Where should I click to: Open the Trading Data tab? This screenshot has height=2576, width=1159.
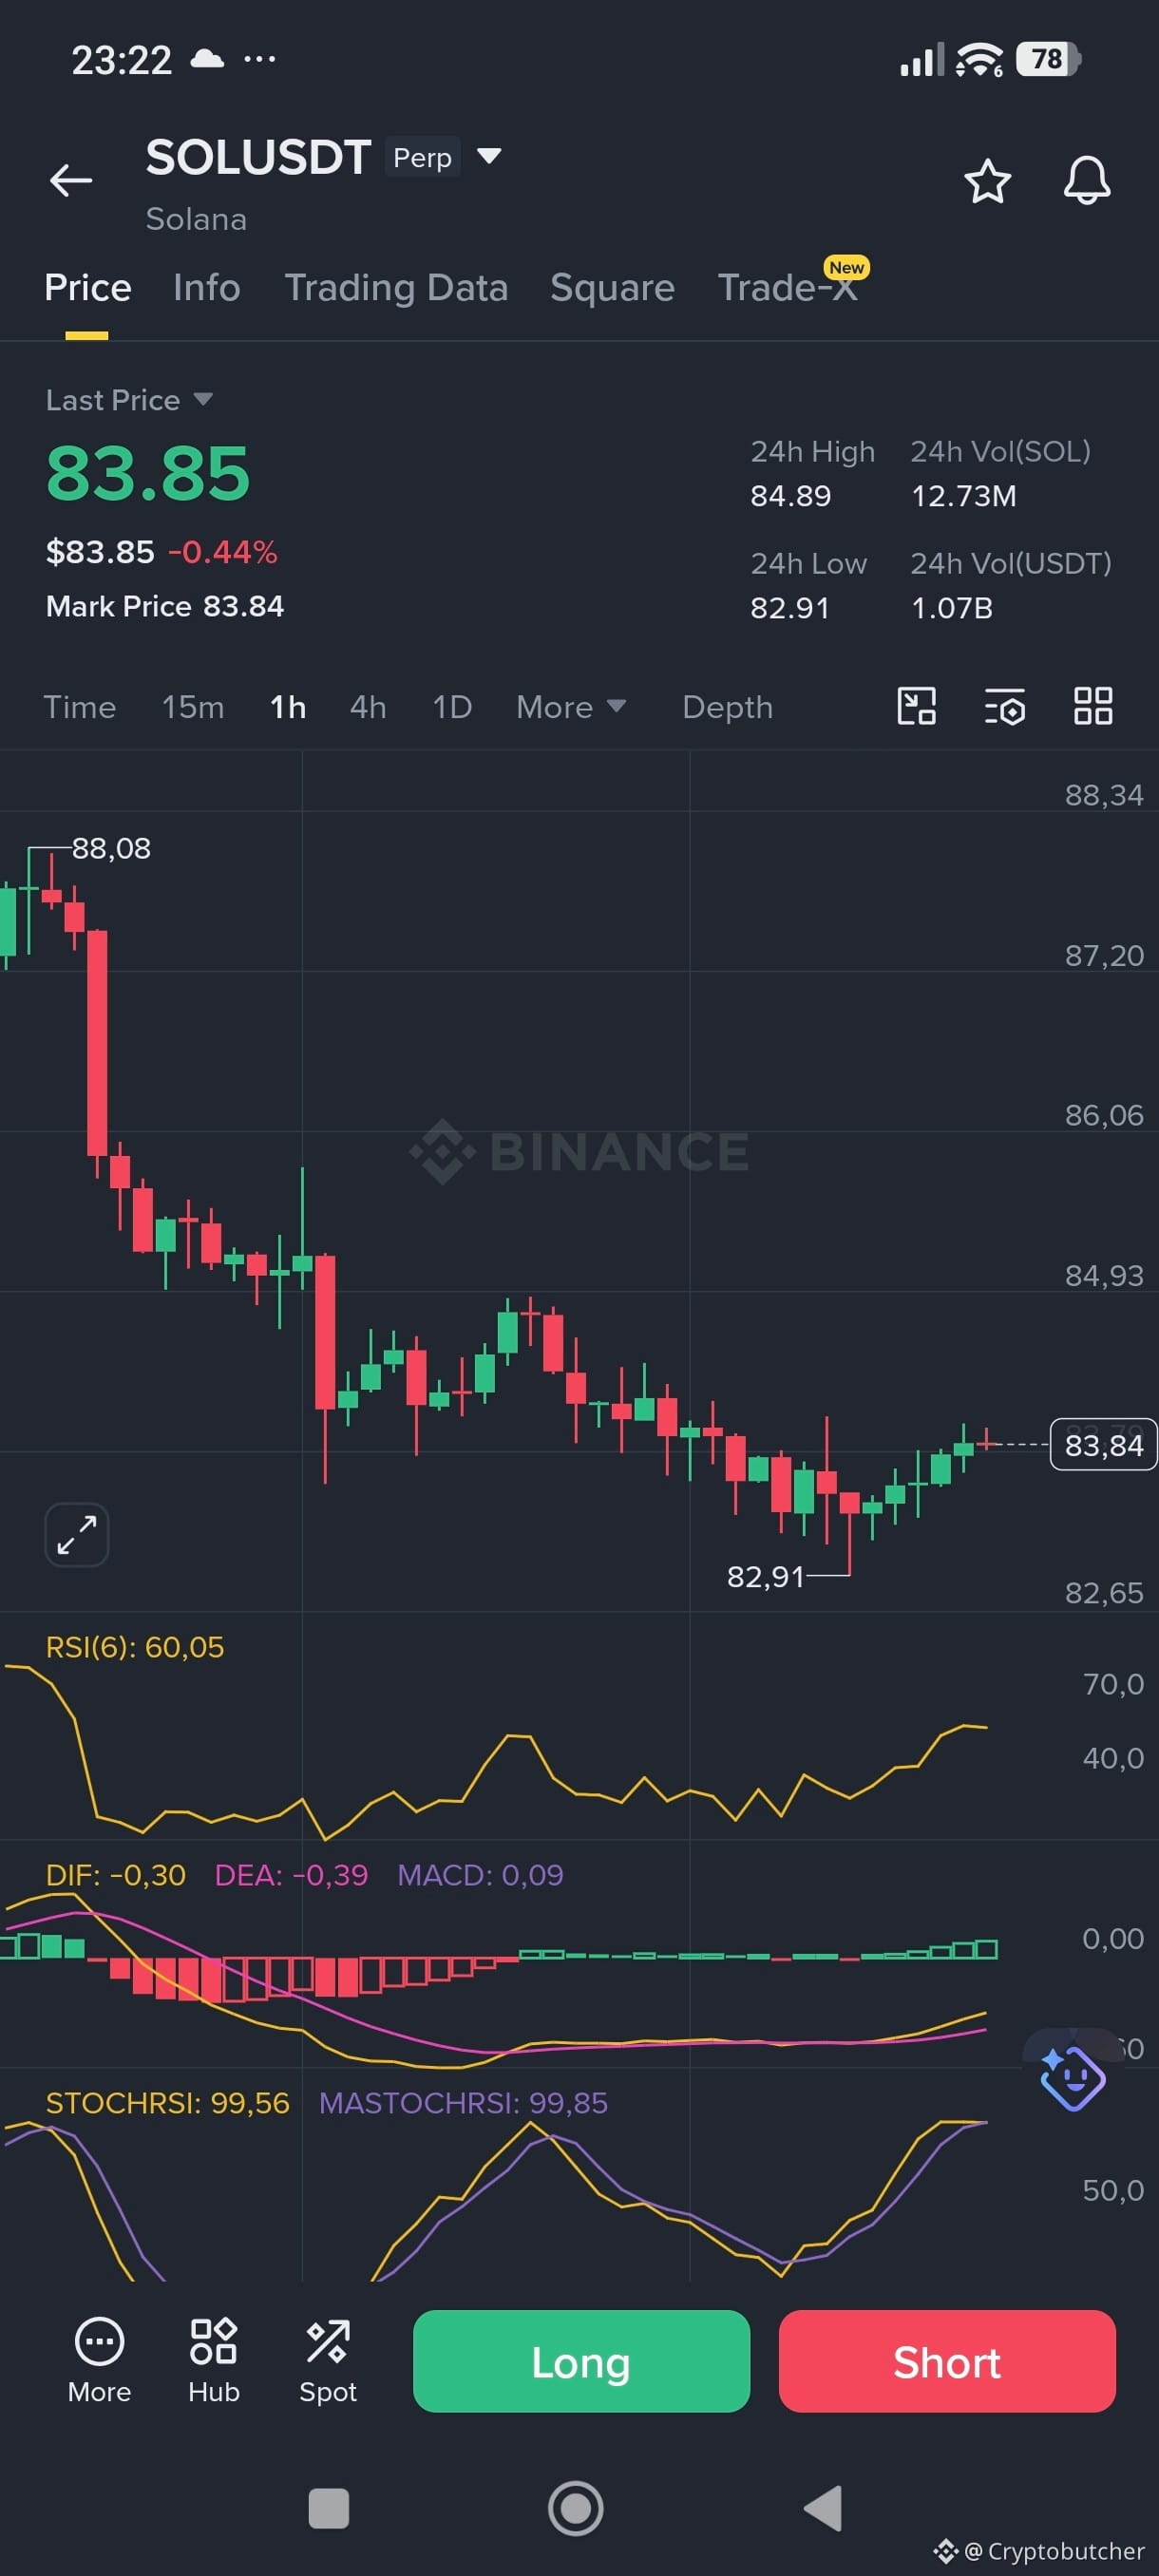pyautogui.click(x=396, y=288)
